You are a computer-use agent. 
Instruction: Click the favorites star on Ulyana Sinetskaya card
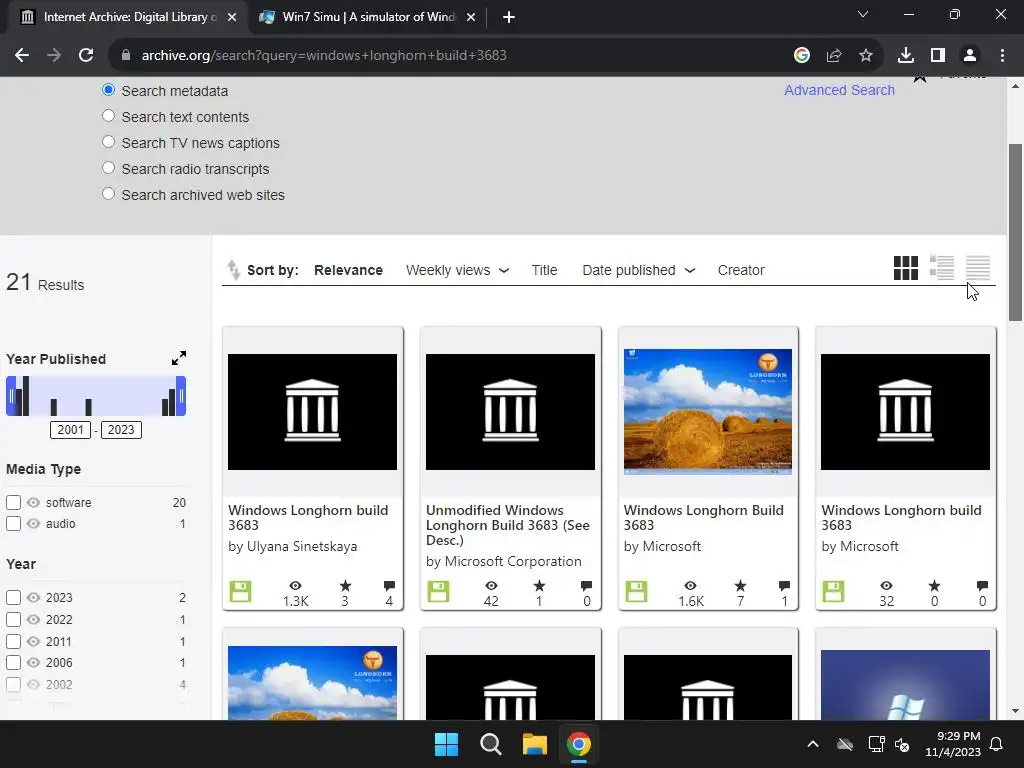tap(345, 586)
